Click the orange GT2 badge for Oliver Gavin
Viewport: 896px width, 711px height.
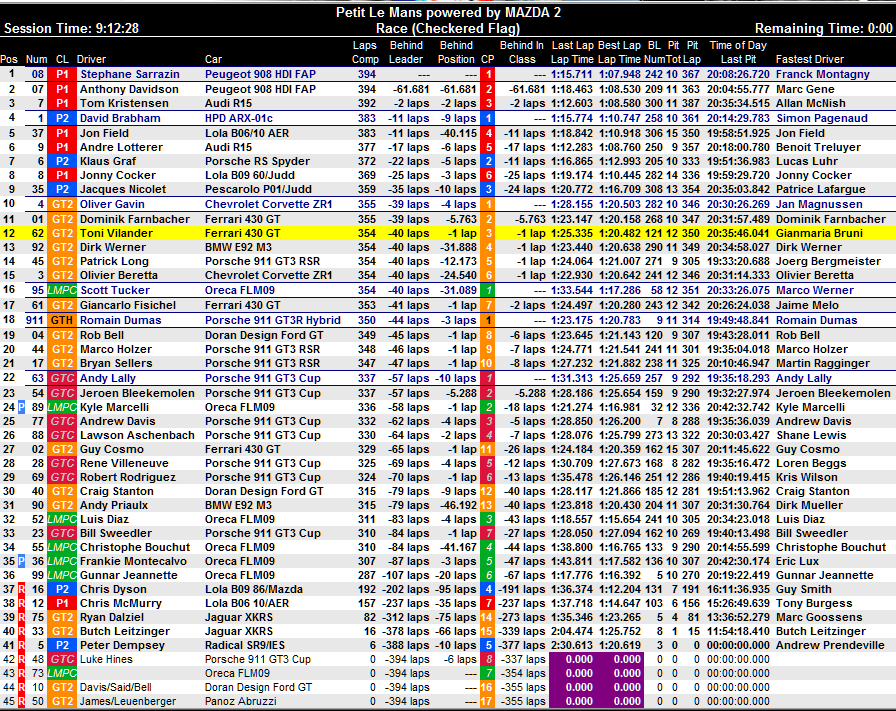[62, 205]
